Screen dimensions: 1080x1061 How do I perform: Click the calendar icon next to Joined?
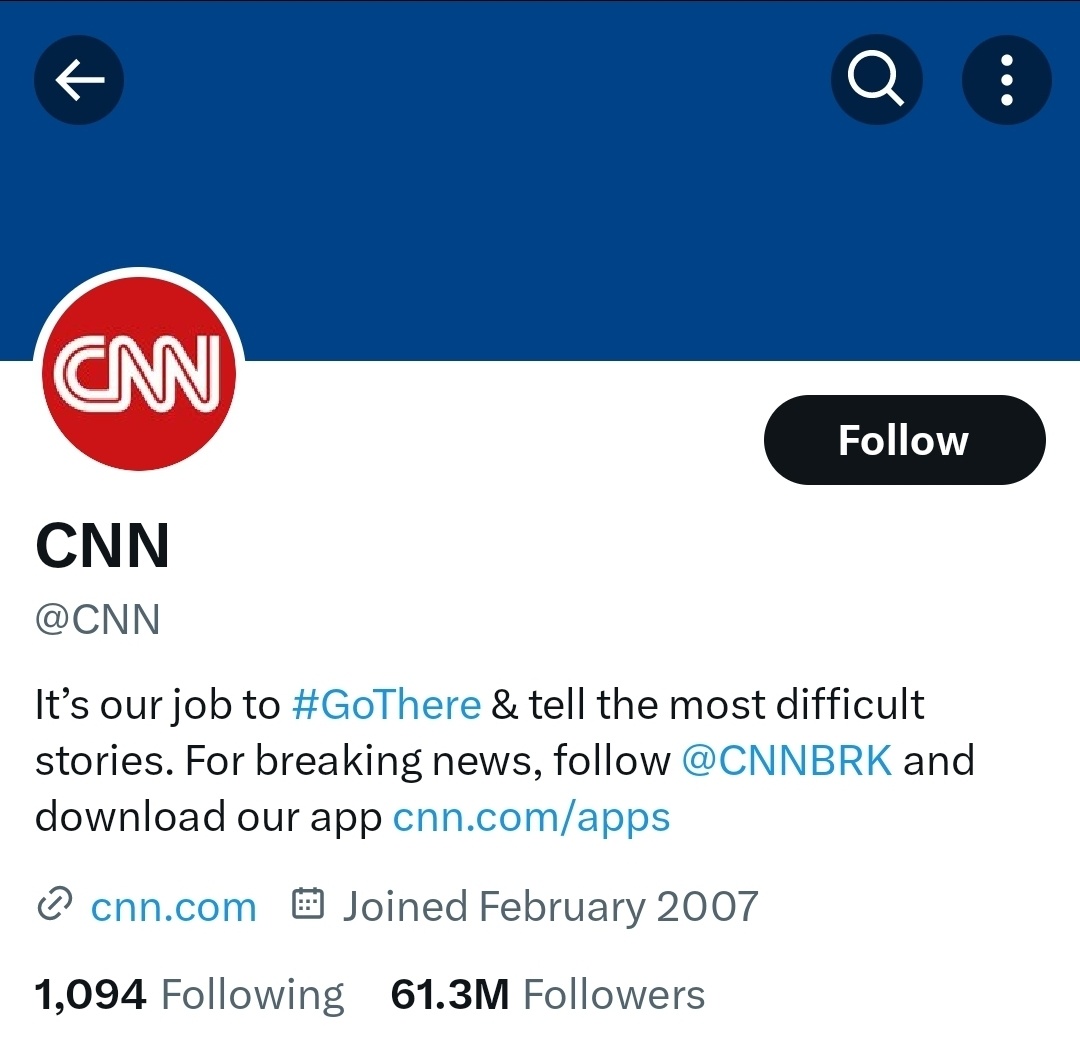click(308, 904)
